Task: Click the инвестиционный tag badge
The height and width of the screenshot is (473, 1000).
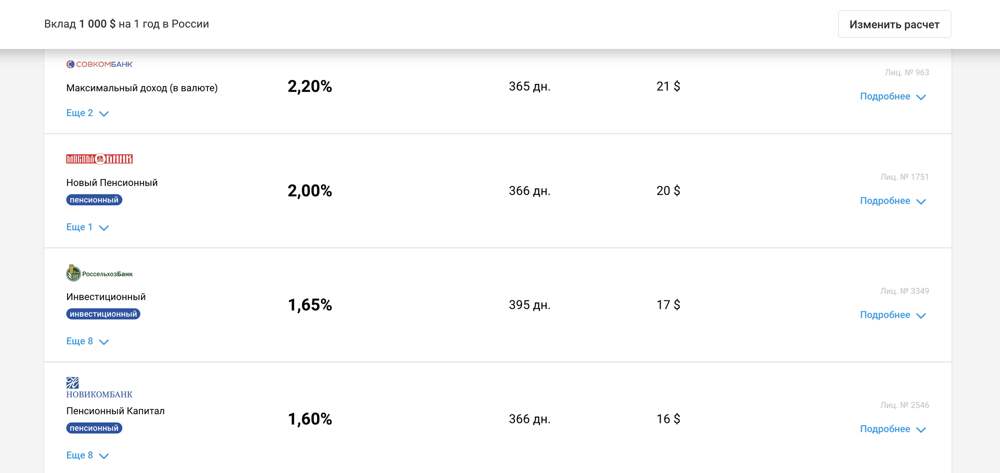Action: pyautogui.click(x=103, y=314)
